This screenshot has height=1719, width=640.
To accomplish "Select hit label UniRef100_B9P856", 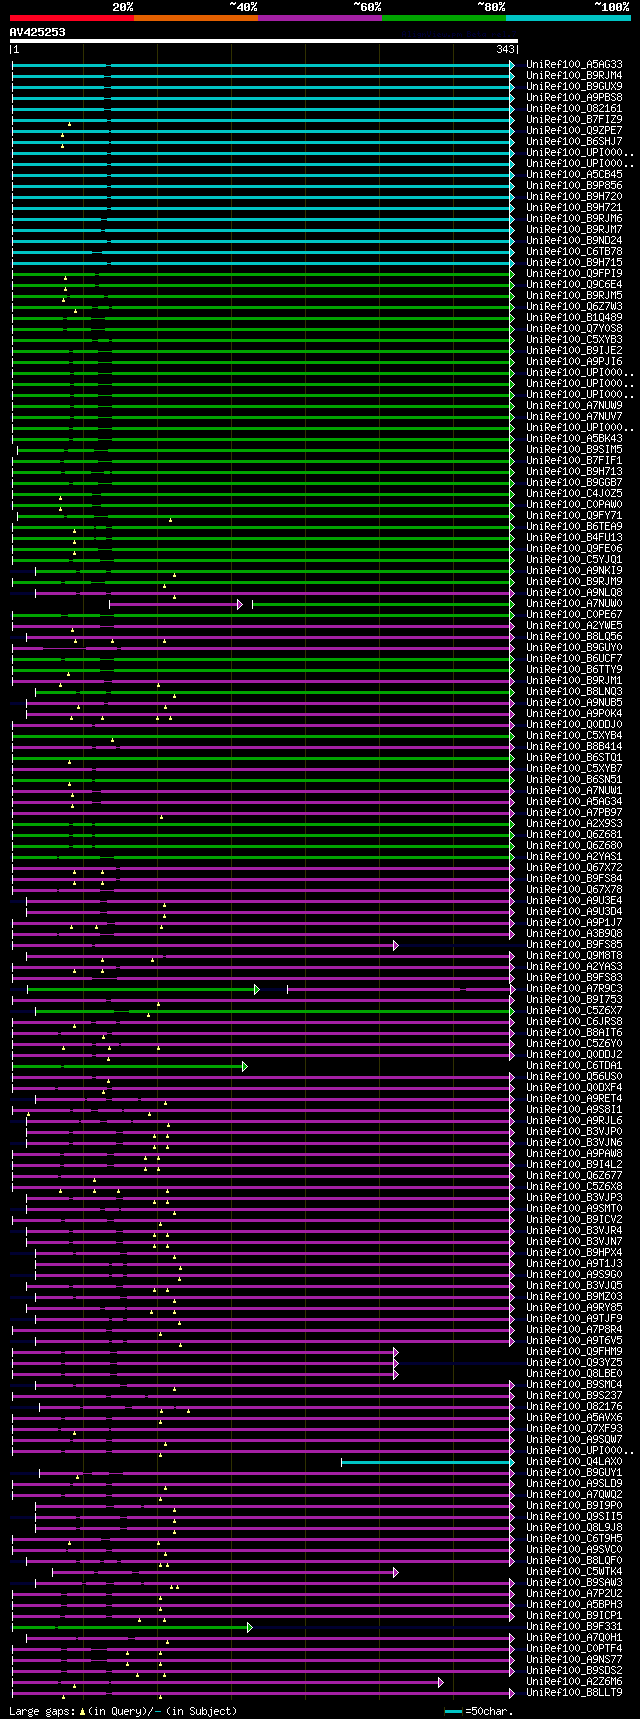I will point(574,186).
